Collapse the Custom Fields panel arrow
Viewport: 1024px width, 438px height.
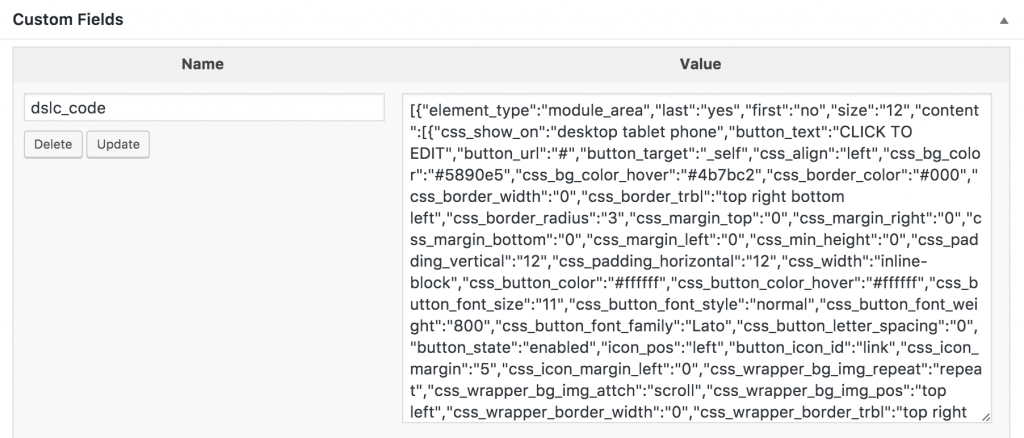pyautogui.click(x=1004, y=20)
